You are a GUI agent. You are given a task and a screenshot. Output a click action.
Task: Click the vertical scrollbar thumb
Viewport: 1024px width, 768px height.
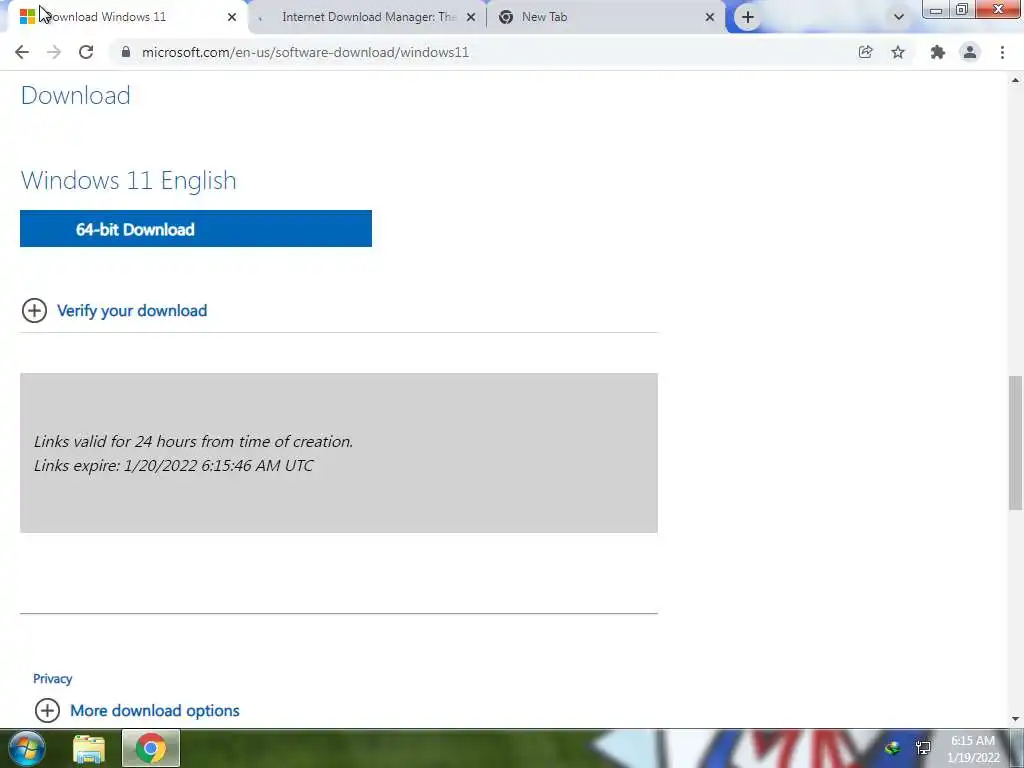click(x=1016, y=443)
